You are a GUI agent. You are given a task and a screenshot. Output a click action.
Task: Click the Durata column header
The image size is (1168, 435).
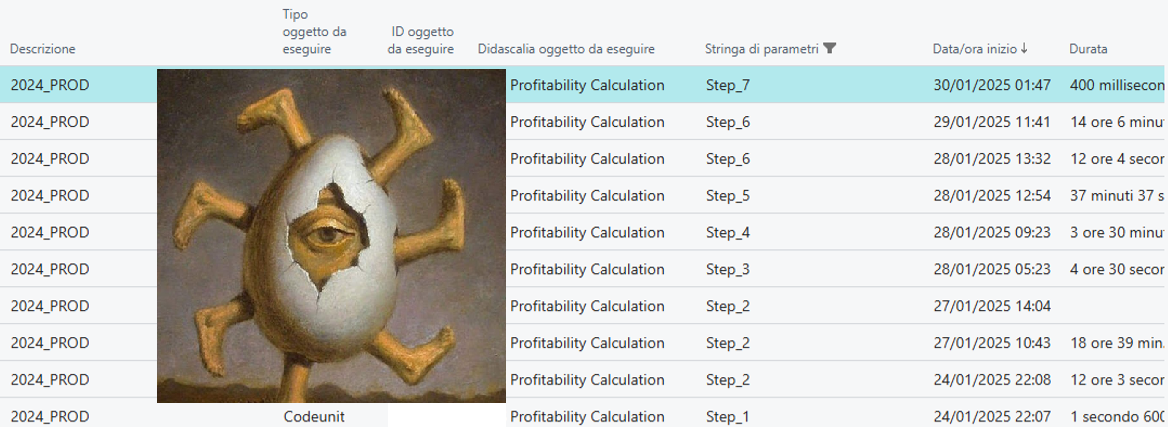click(1088, 48)
